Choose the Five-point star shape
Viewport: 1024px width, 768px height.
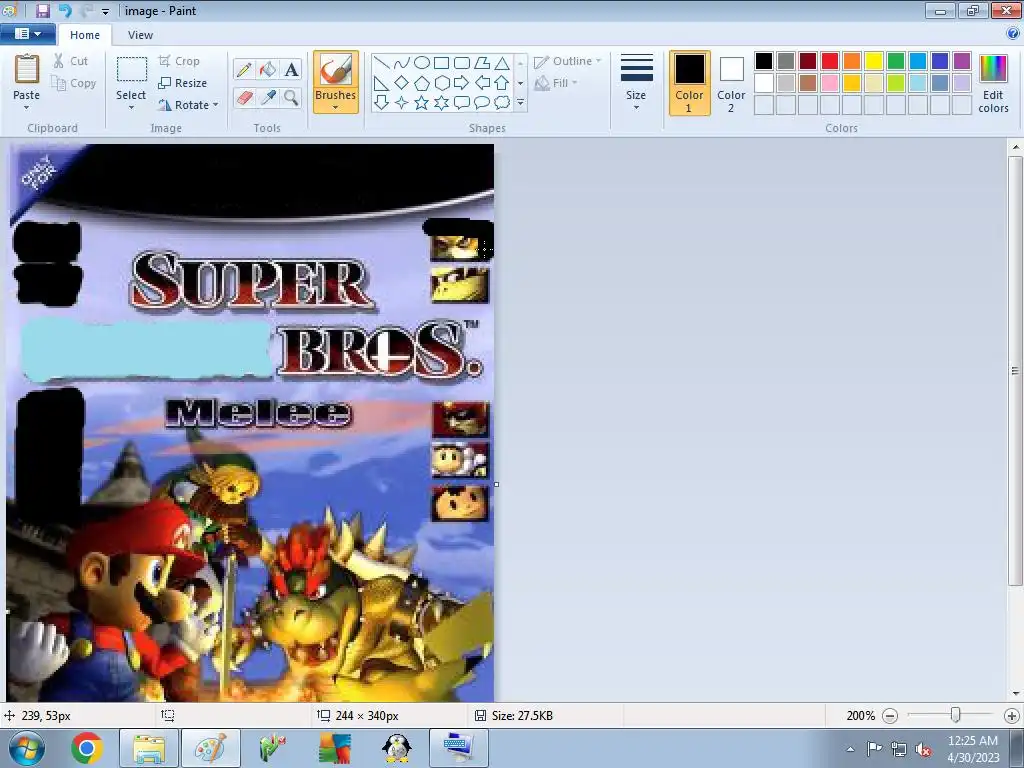[422, 103]
